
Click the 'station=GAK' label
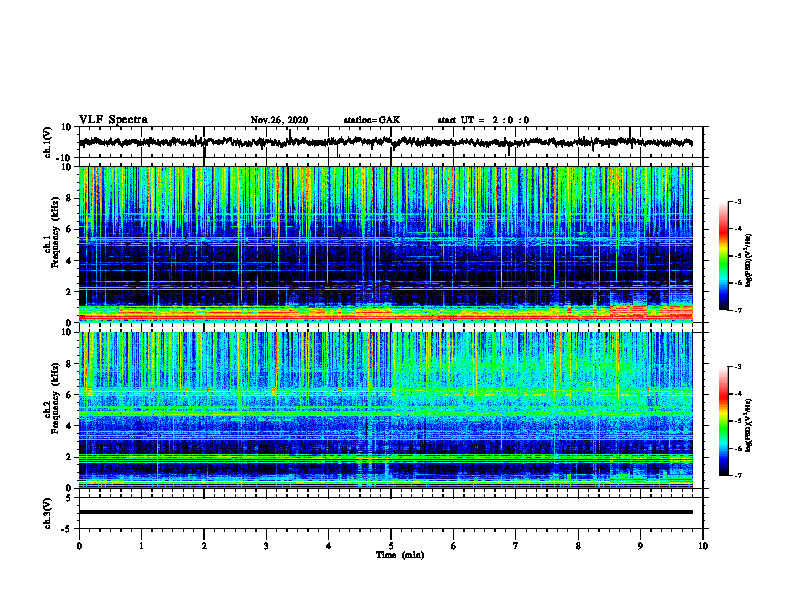pos(372,120)
